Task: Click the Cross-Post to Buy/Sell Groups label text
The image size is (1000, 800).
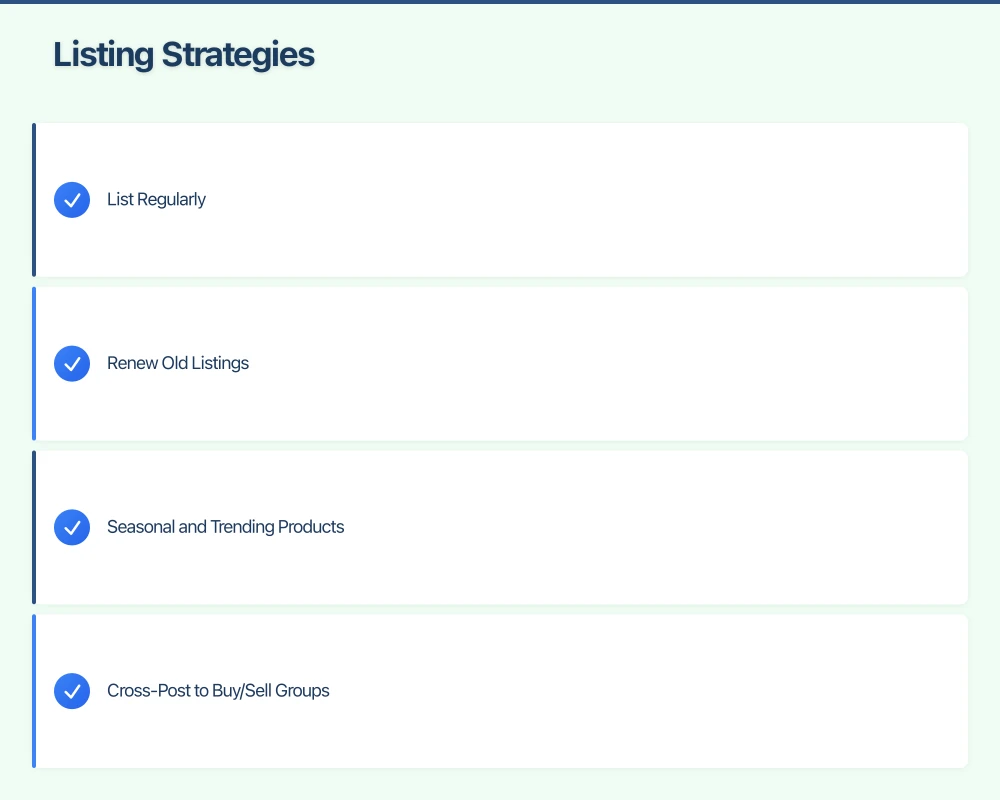Action: (x=218, y=690)
